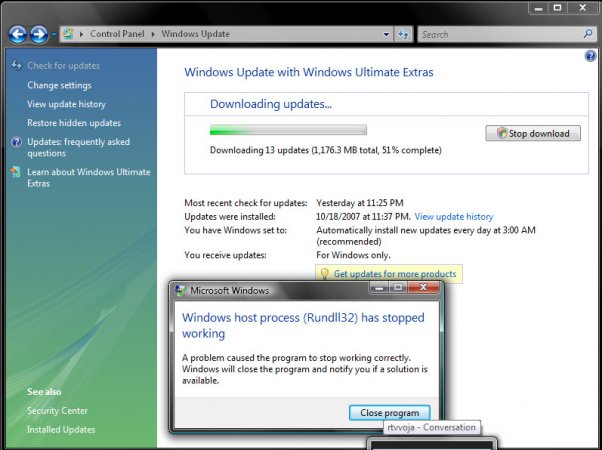Viewport: 602px width, 450px height.
Task: Open the address bar history dropdown
Action: click(x=386, y=34)
